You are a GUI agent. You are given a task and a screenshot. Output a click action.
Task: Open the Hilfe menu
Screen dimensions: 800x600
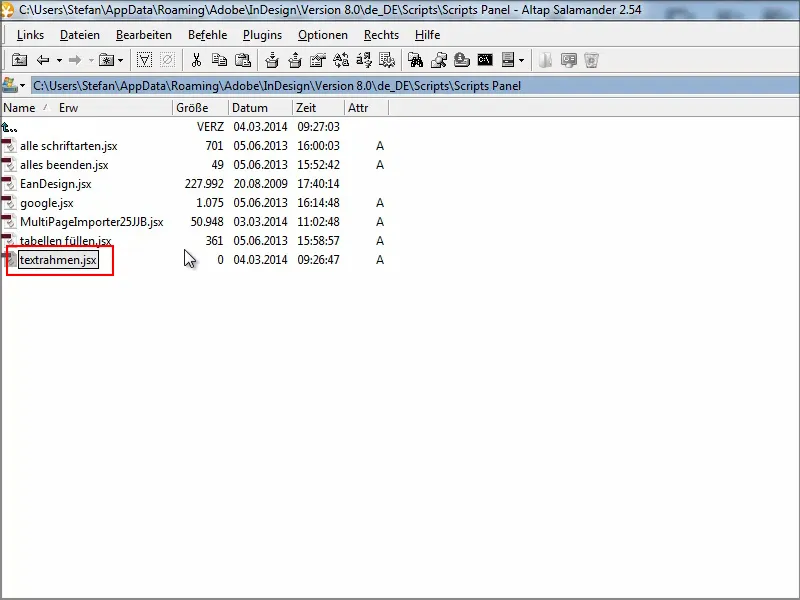(428, 35)
